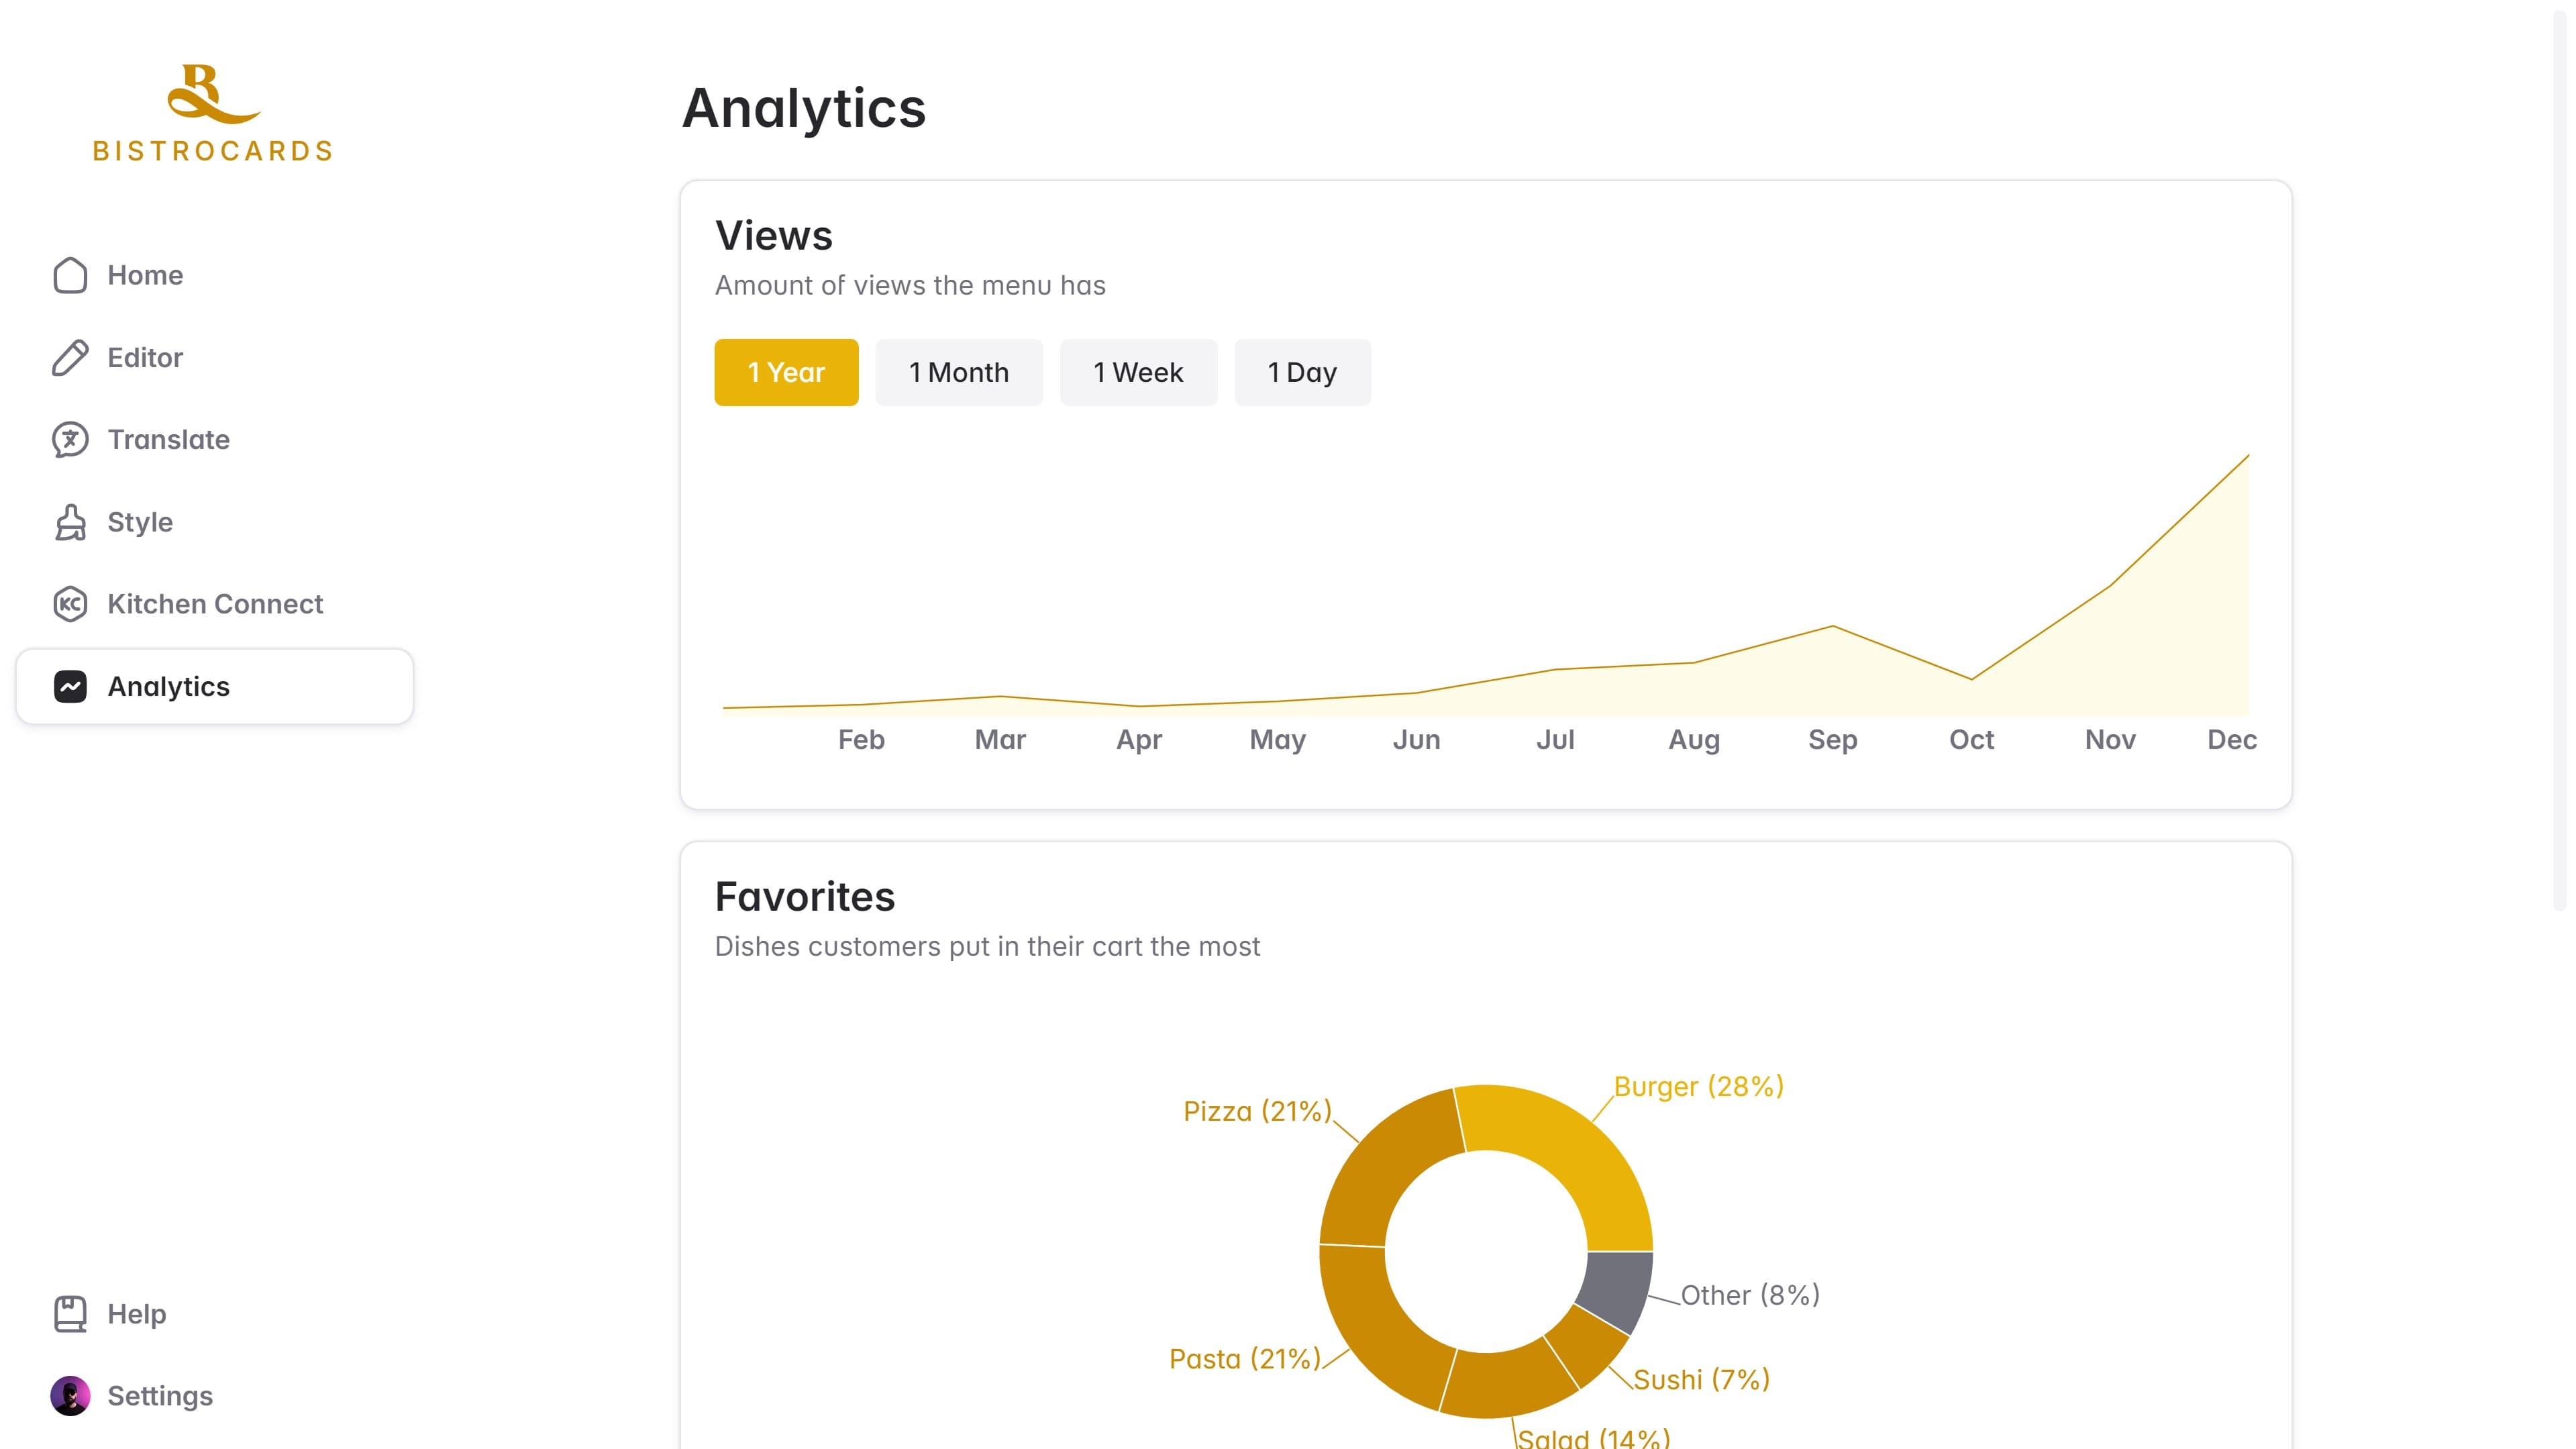Click the BistroCards logo

point(213,113)
